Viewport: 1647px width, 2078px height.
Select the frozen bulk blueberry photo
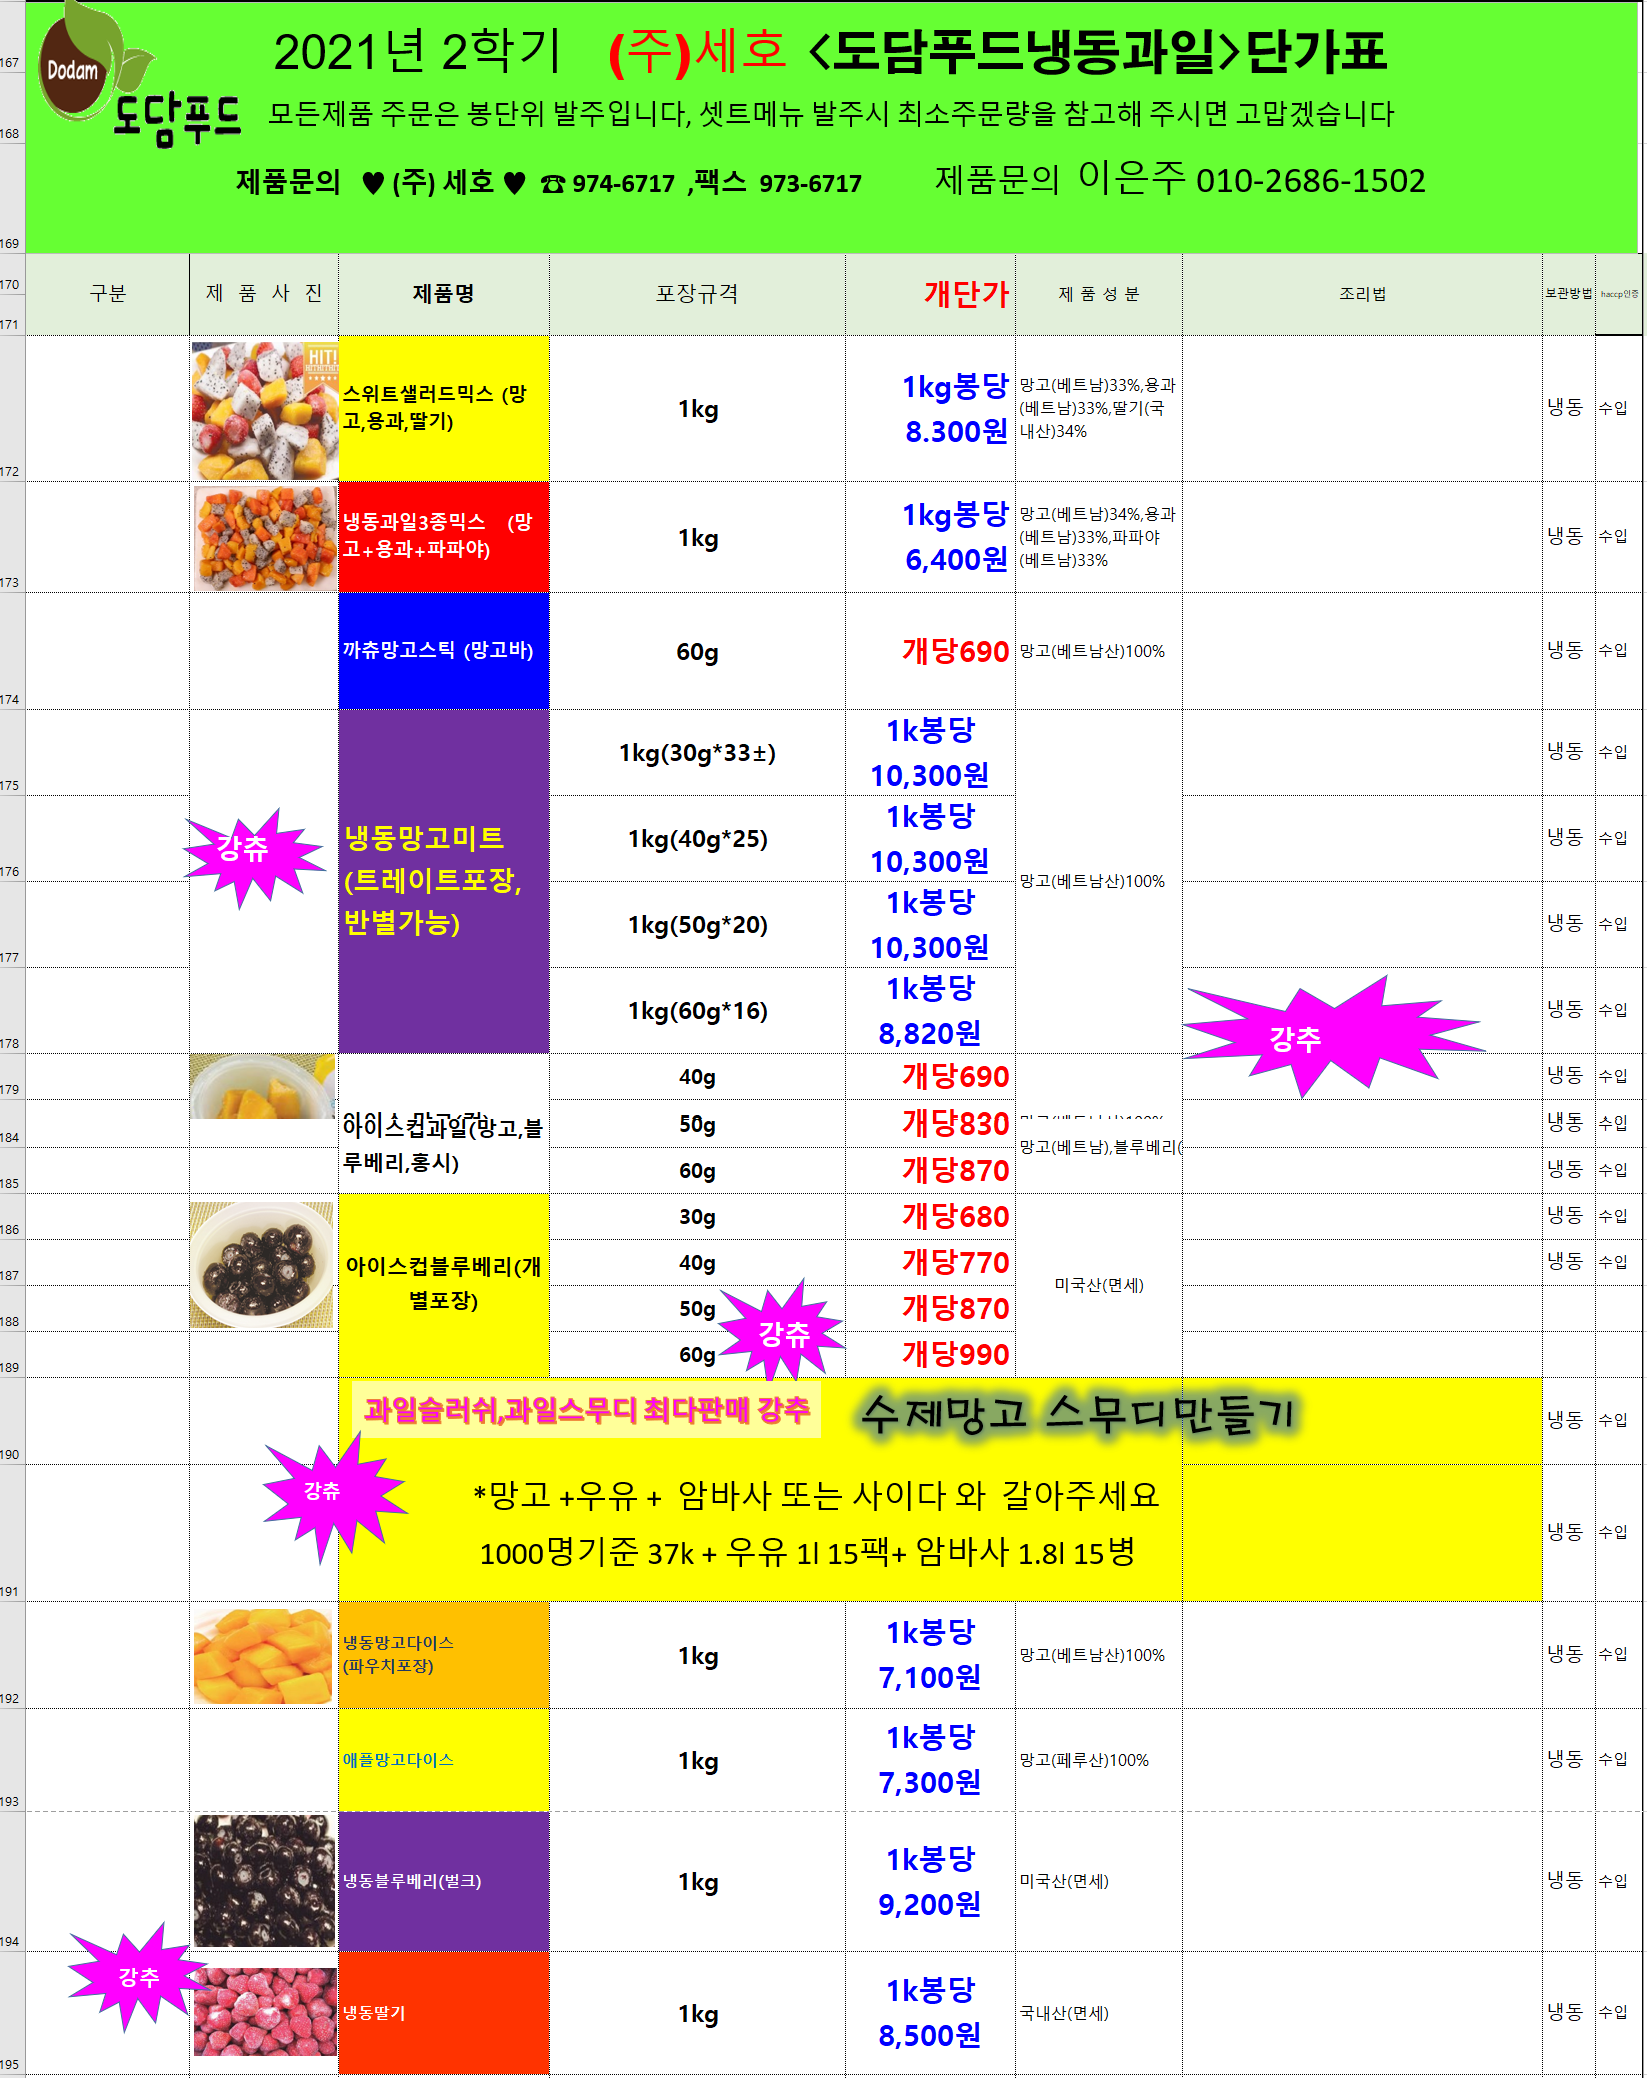click(264, 1880)
